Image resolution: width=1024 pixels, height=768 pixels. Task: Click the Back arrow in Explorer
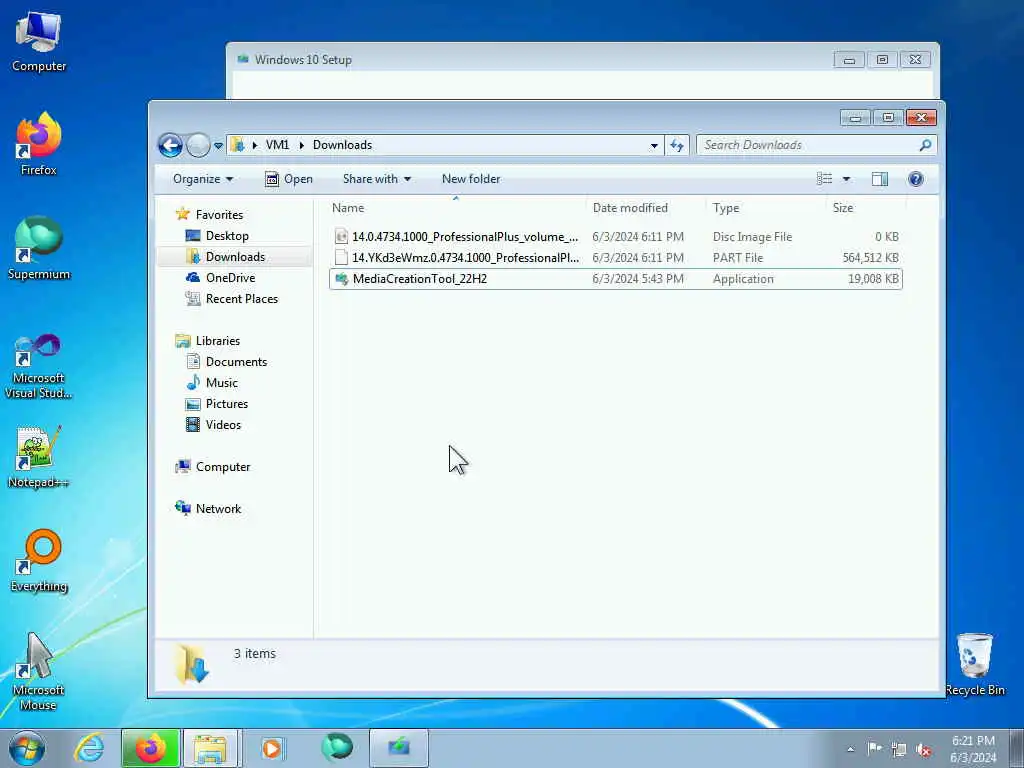[x=170, y=145]
